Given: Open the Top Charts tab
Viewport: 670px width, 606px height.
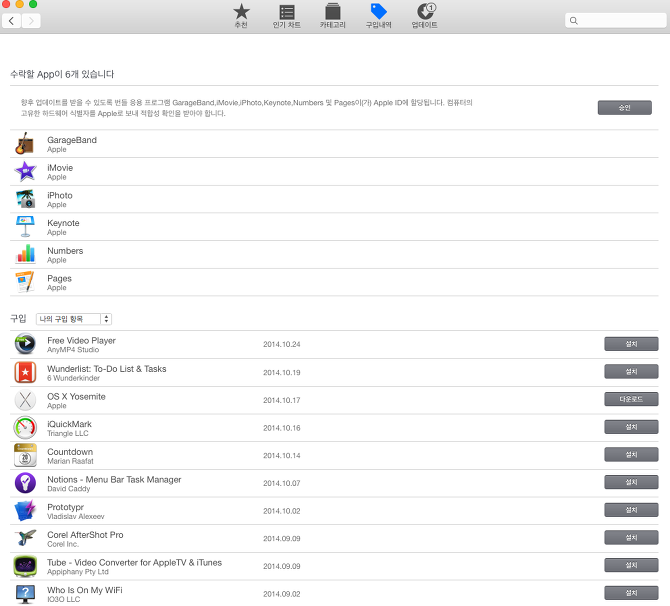Looking at the screenshot, I should [x=286, y=16].
